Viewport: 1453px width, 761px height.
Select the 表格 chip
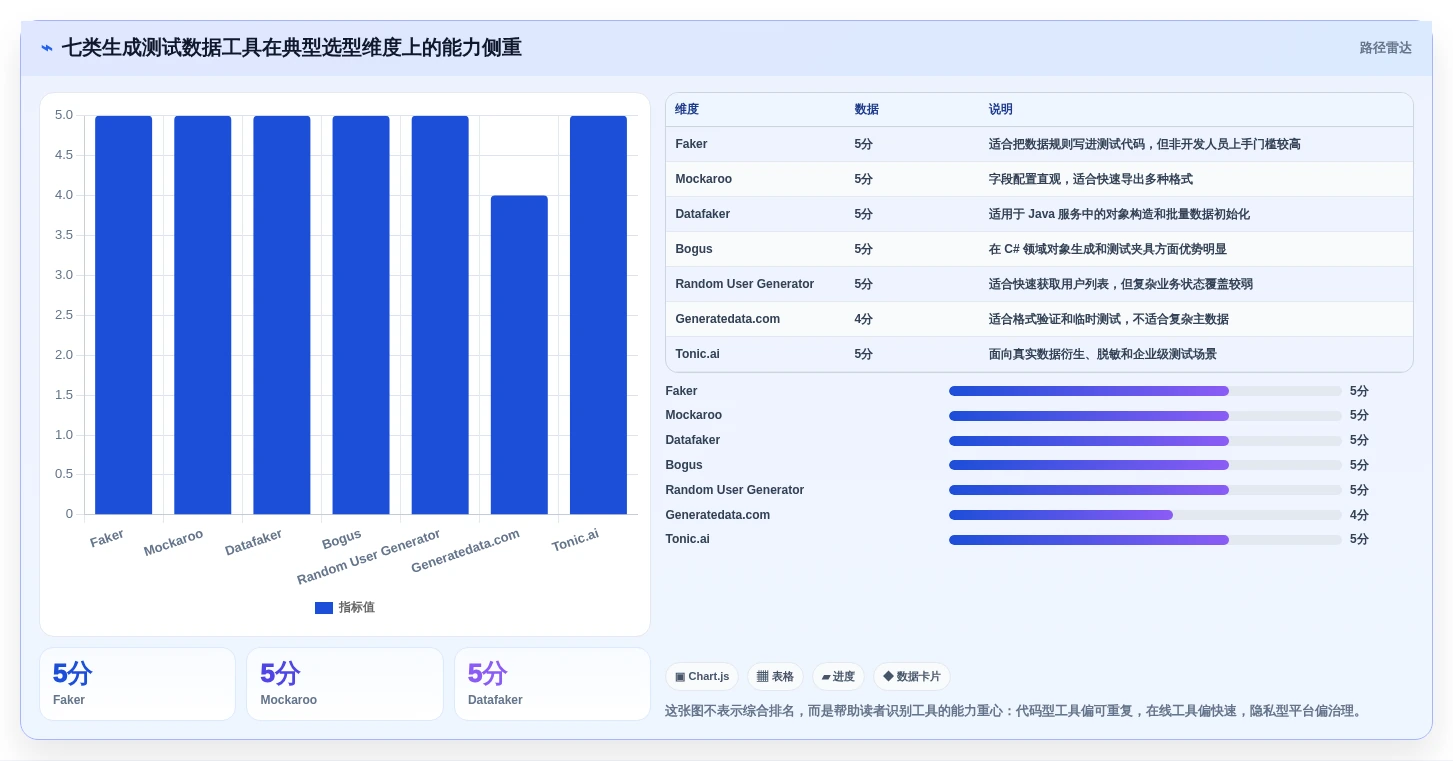tap(775, 677)
